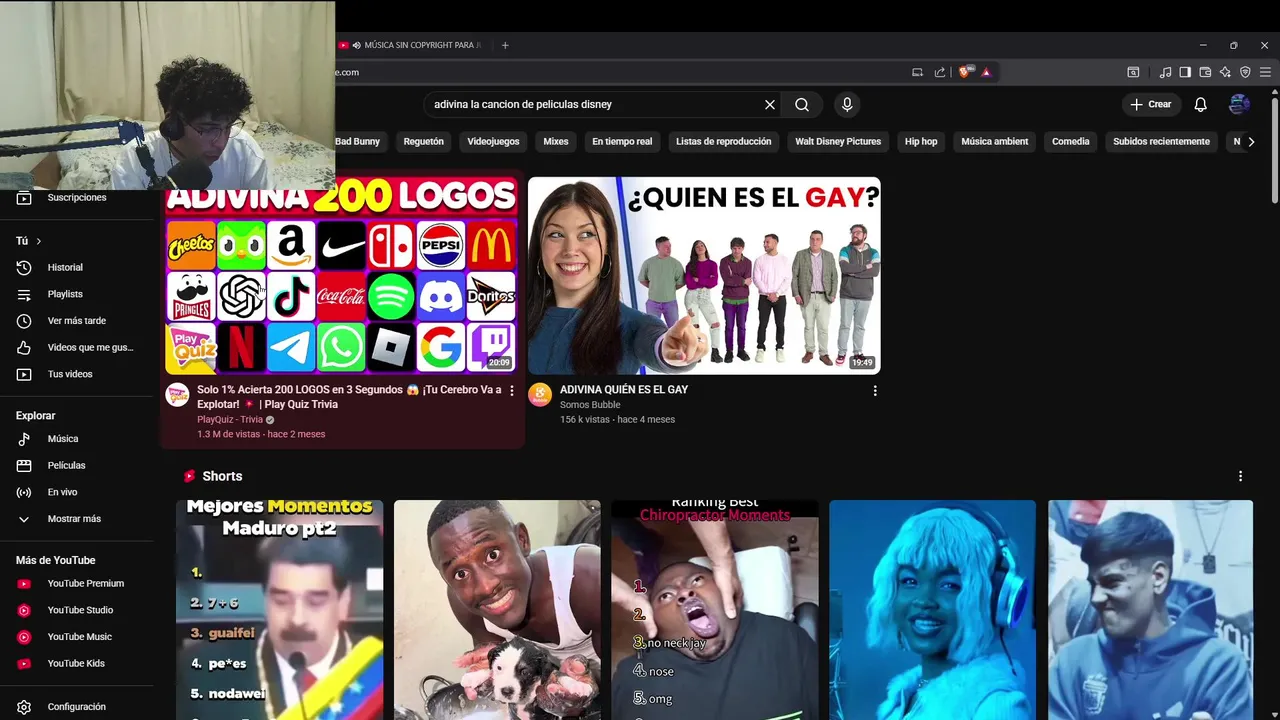Open Videos que me gustan in sidebar
Screen dimensions: 1280x720
pyautogui.click(x=77, y=347)
